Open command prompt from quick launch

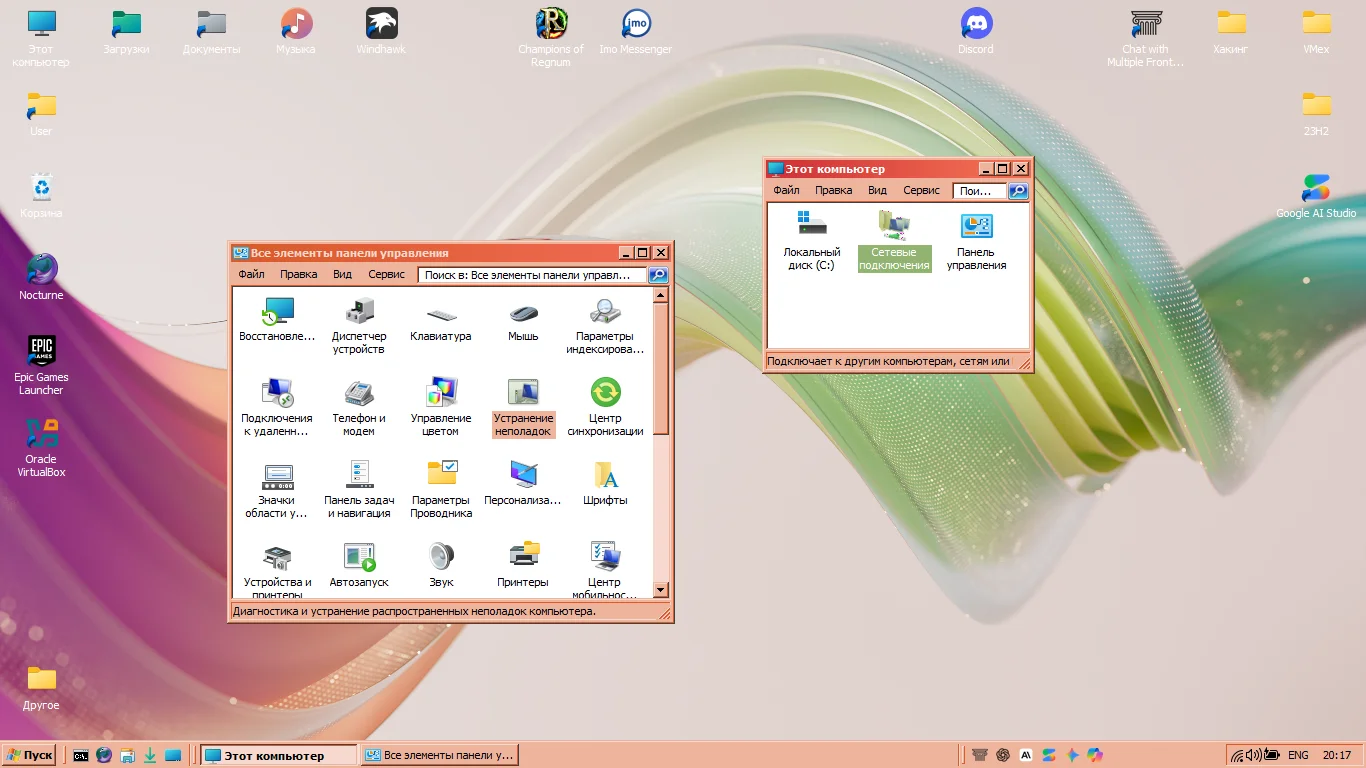click(x=81, y=756)
